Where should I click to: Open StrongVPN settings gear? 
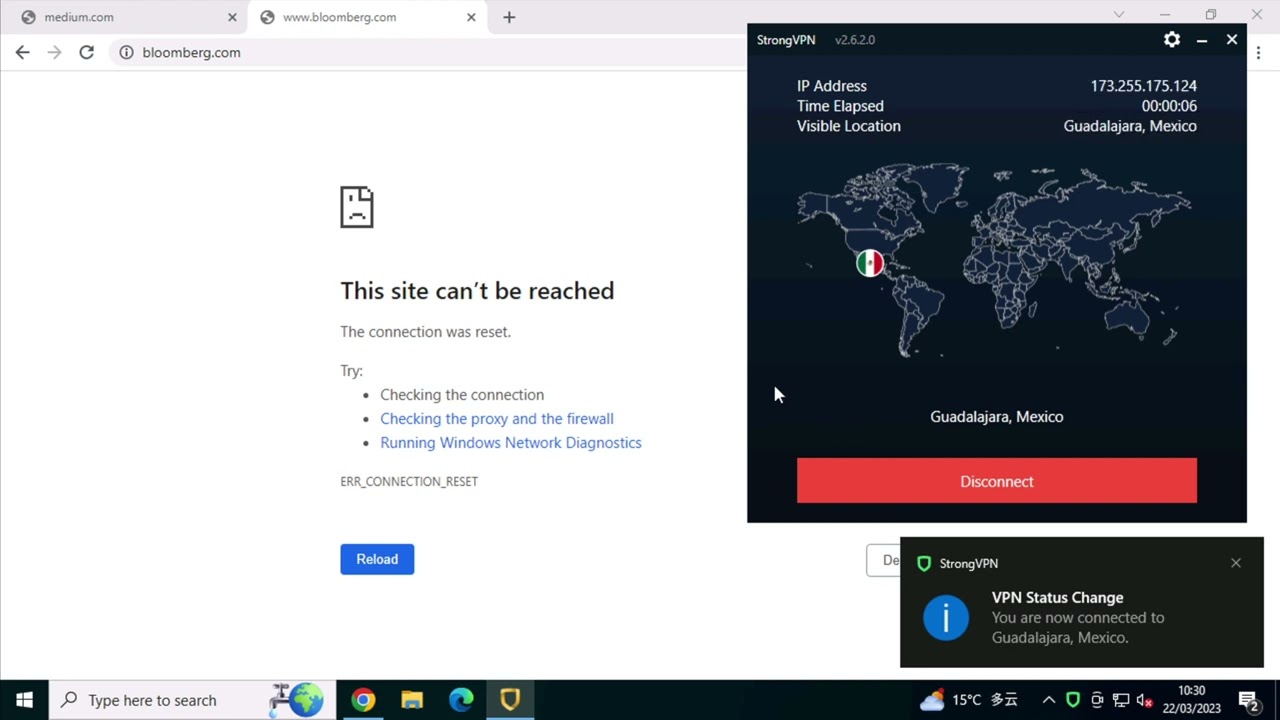click(1172, 40)
